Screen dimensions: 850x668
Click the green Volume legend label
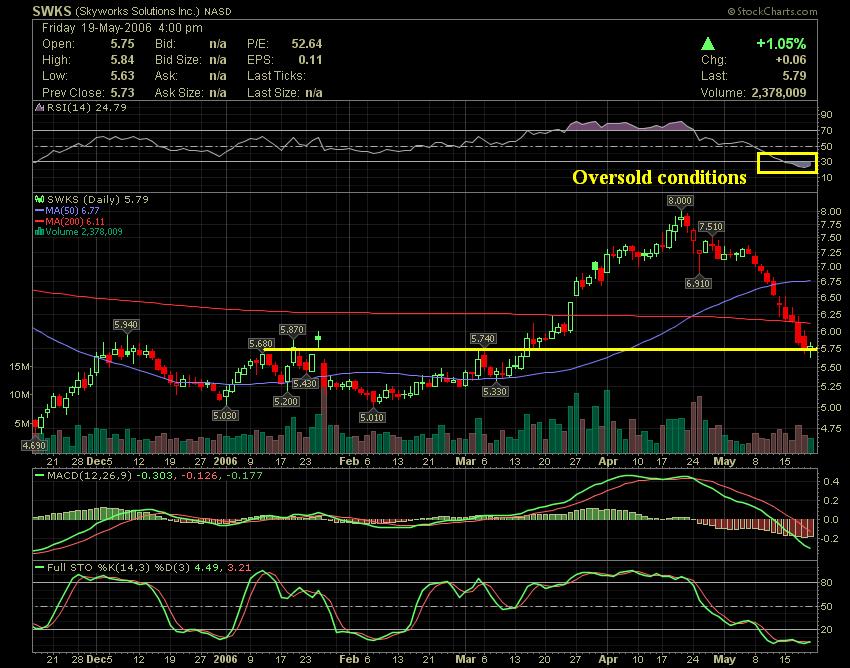[x=84, y=232]
